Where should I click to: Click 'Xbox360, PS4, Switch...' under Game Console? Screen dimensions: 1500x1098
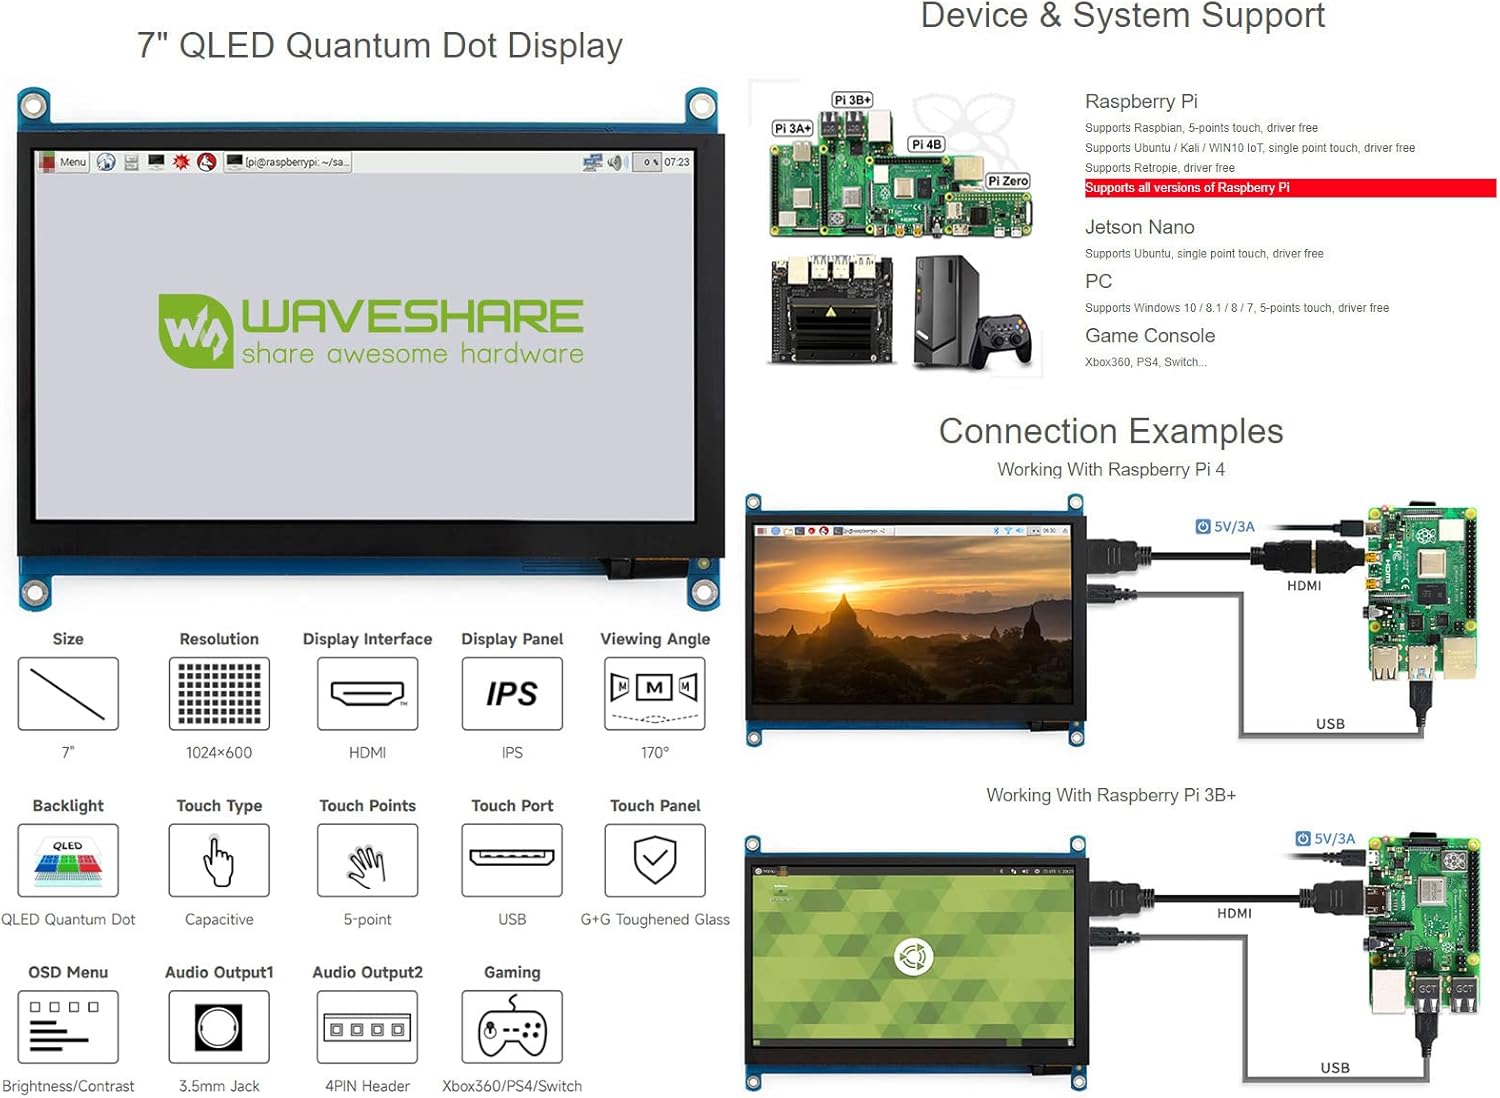[1146, 362]
